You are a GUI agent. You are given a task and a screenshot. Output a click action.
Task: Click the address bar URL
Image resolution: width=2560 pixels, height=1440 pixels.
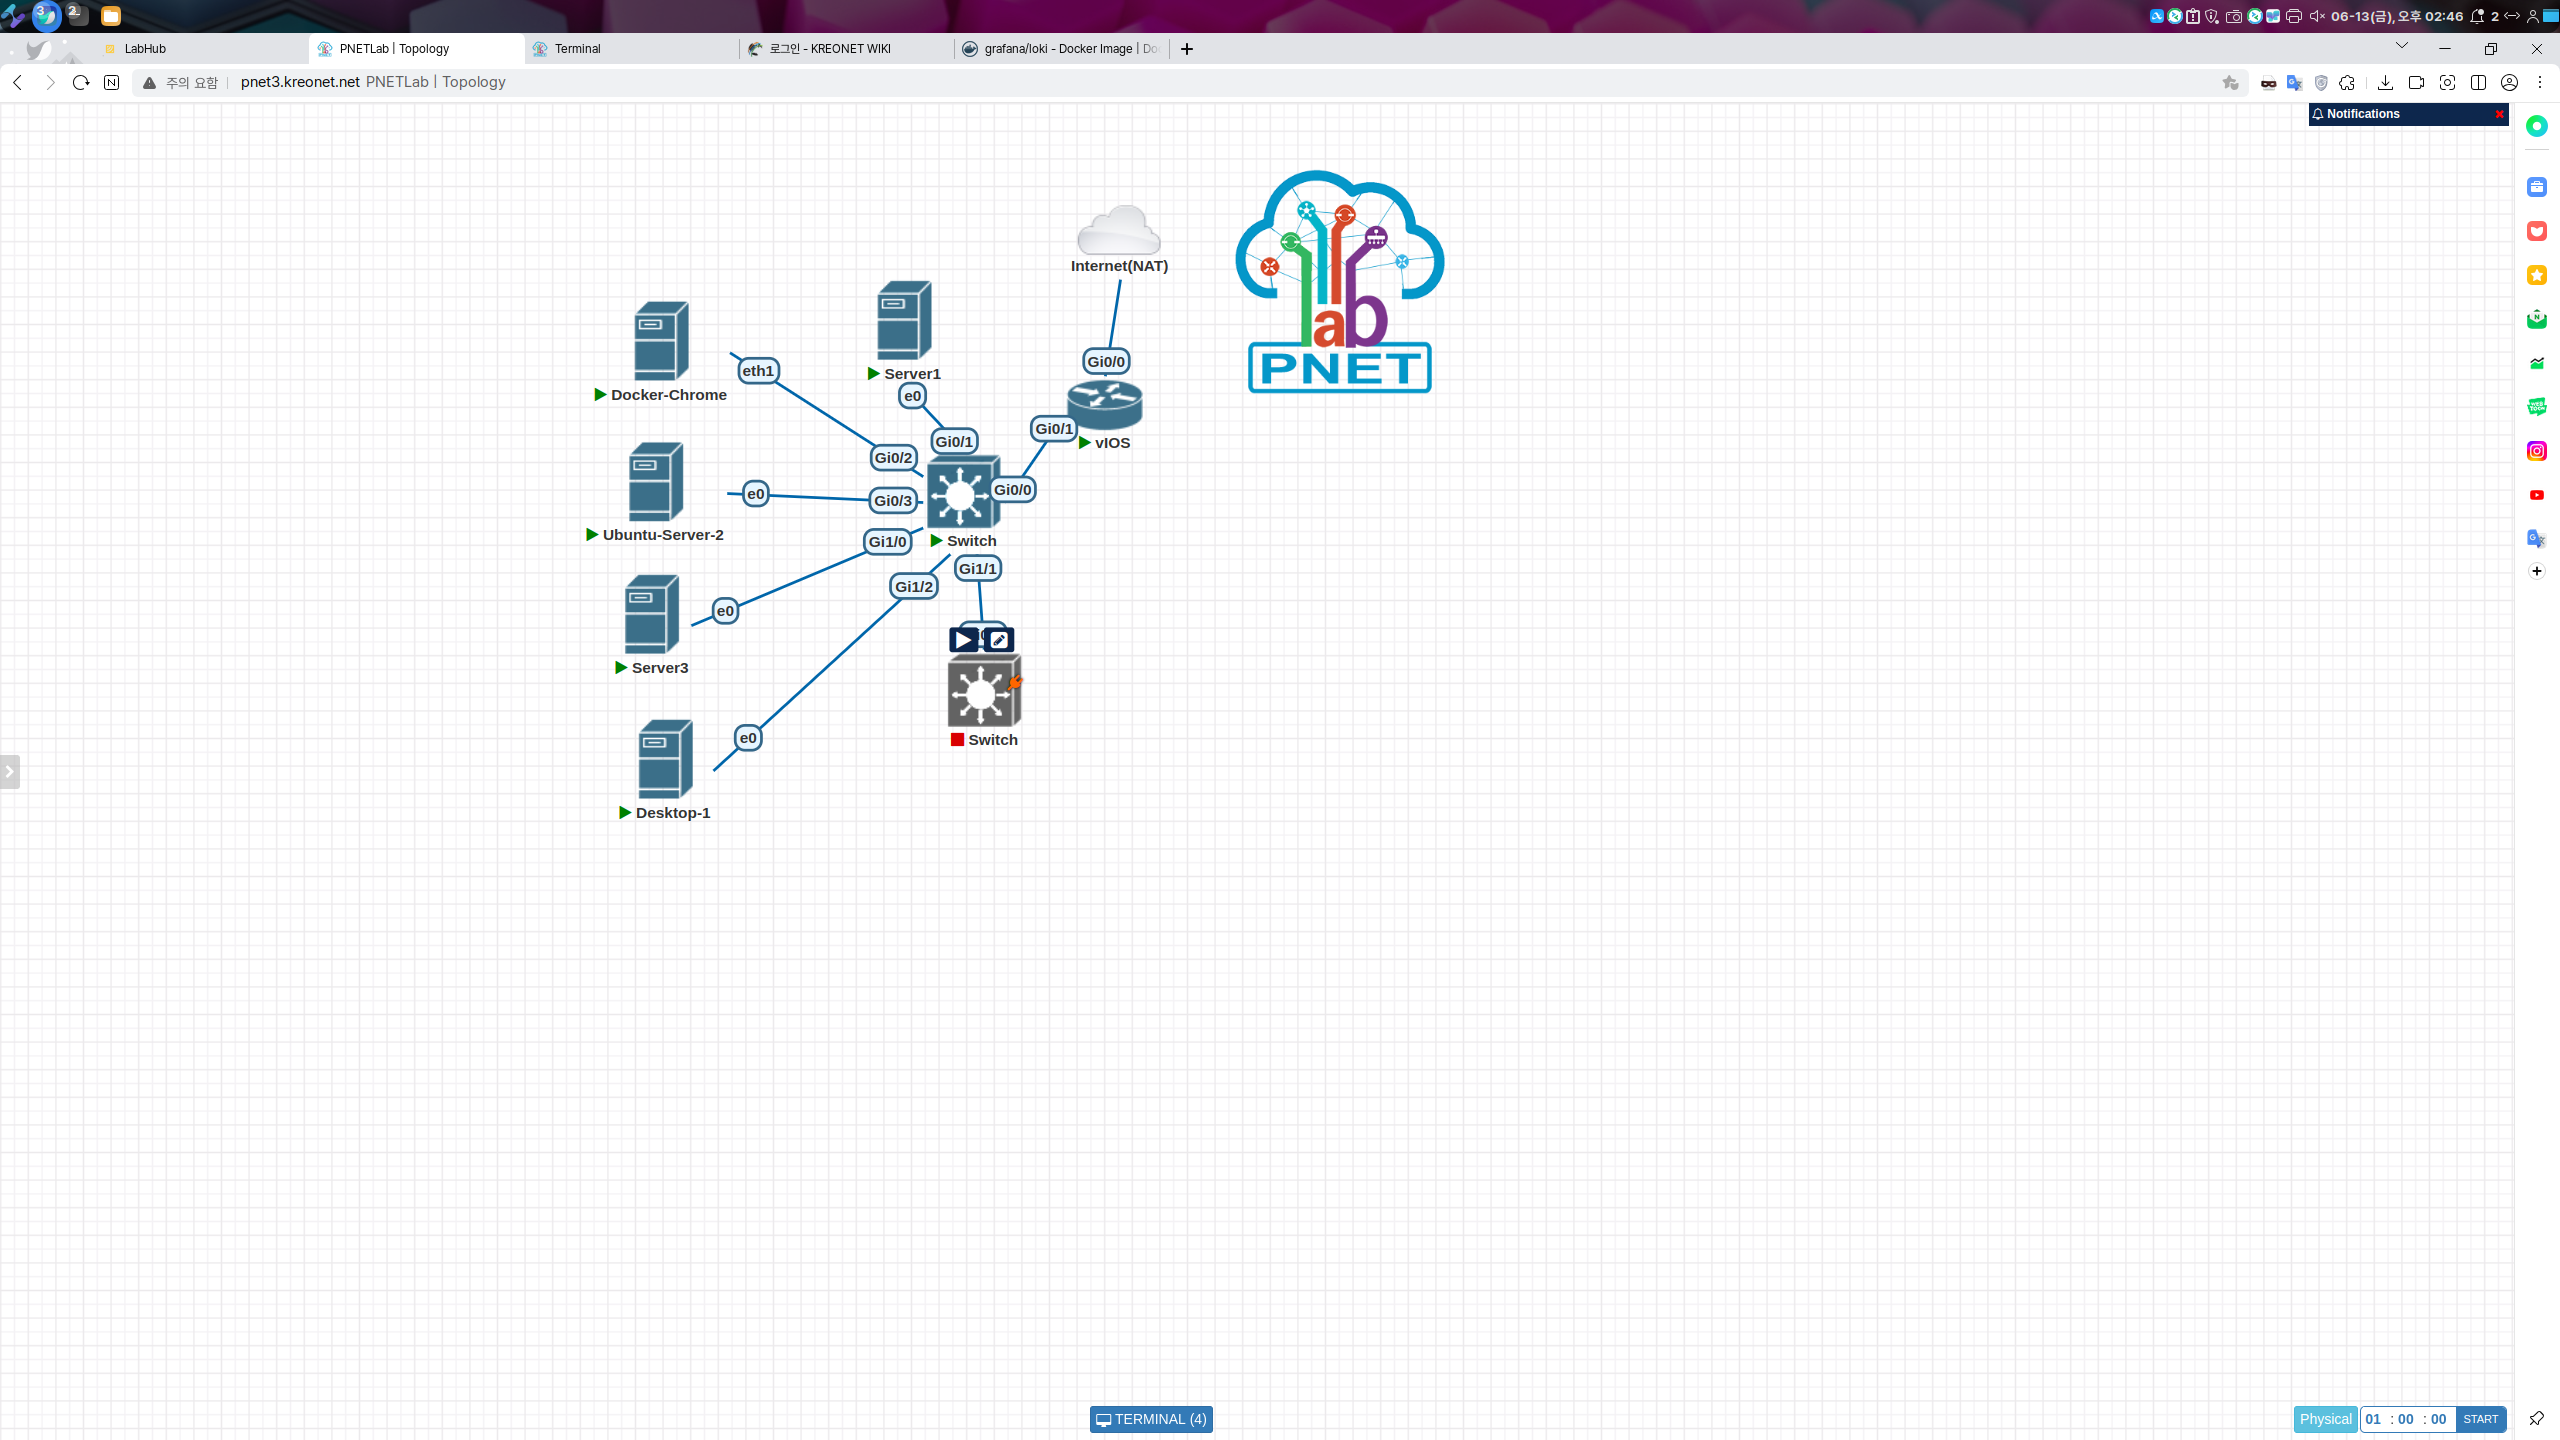(x=300, y=82)
